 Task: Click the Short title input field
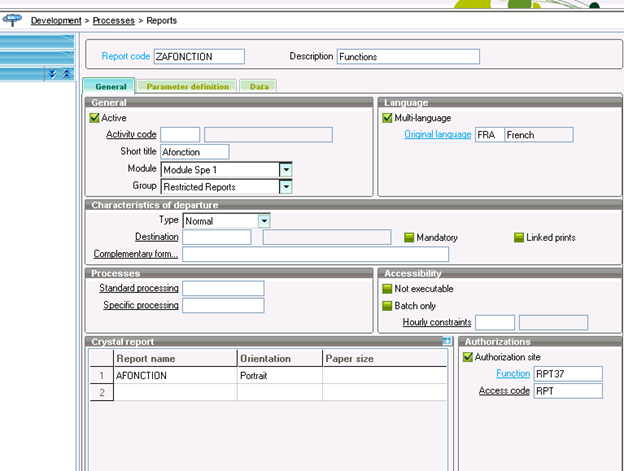pyautogui.click(x=195, y=152)
